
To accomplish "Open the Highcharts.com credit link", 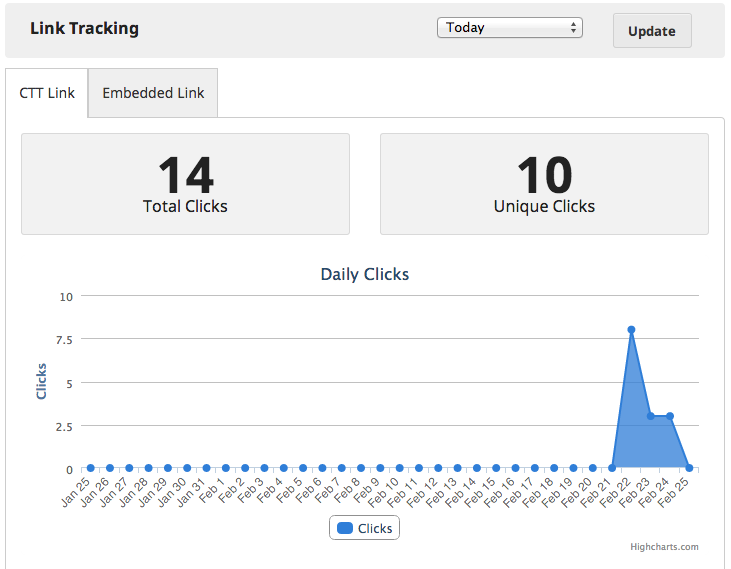I will pyautogui.click(x=664, y=547).
